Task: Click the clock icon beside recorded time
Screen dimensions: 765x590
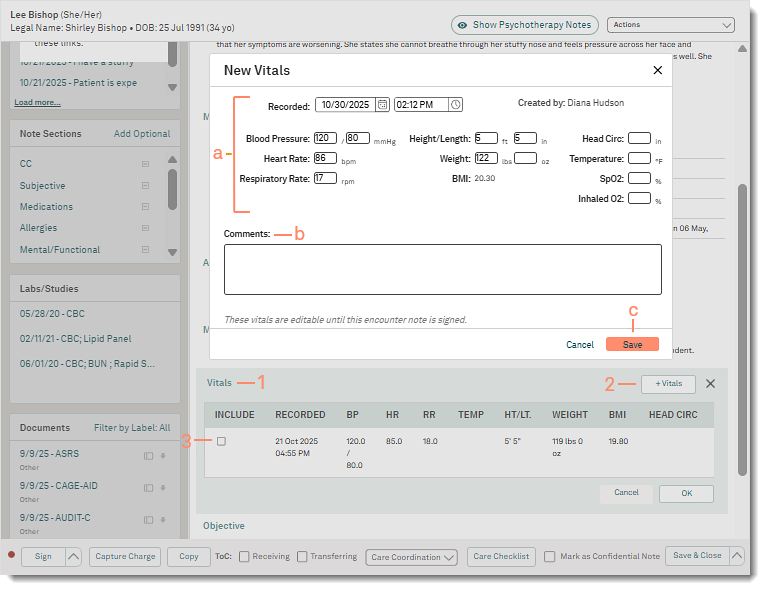Action: pos(455,104)
